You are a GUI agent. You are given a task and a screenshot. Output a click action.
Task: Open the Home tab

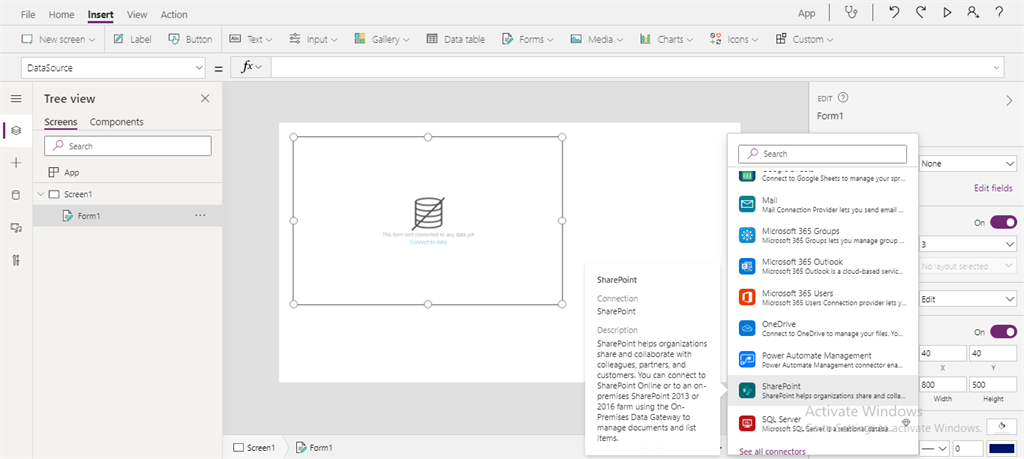[x=61, y=14]
